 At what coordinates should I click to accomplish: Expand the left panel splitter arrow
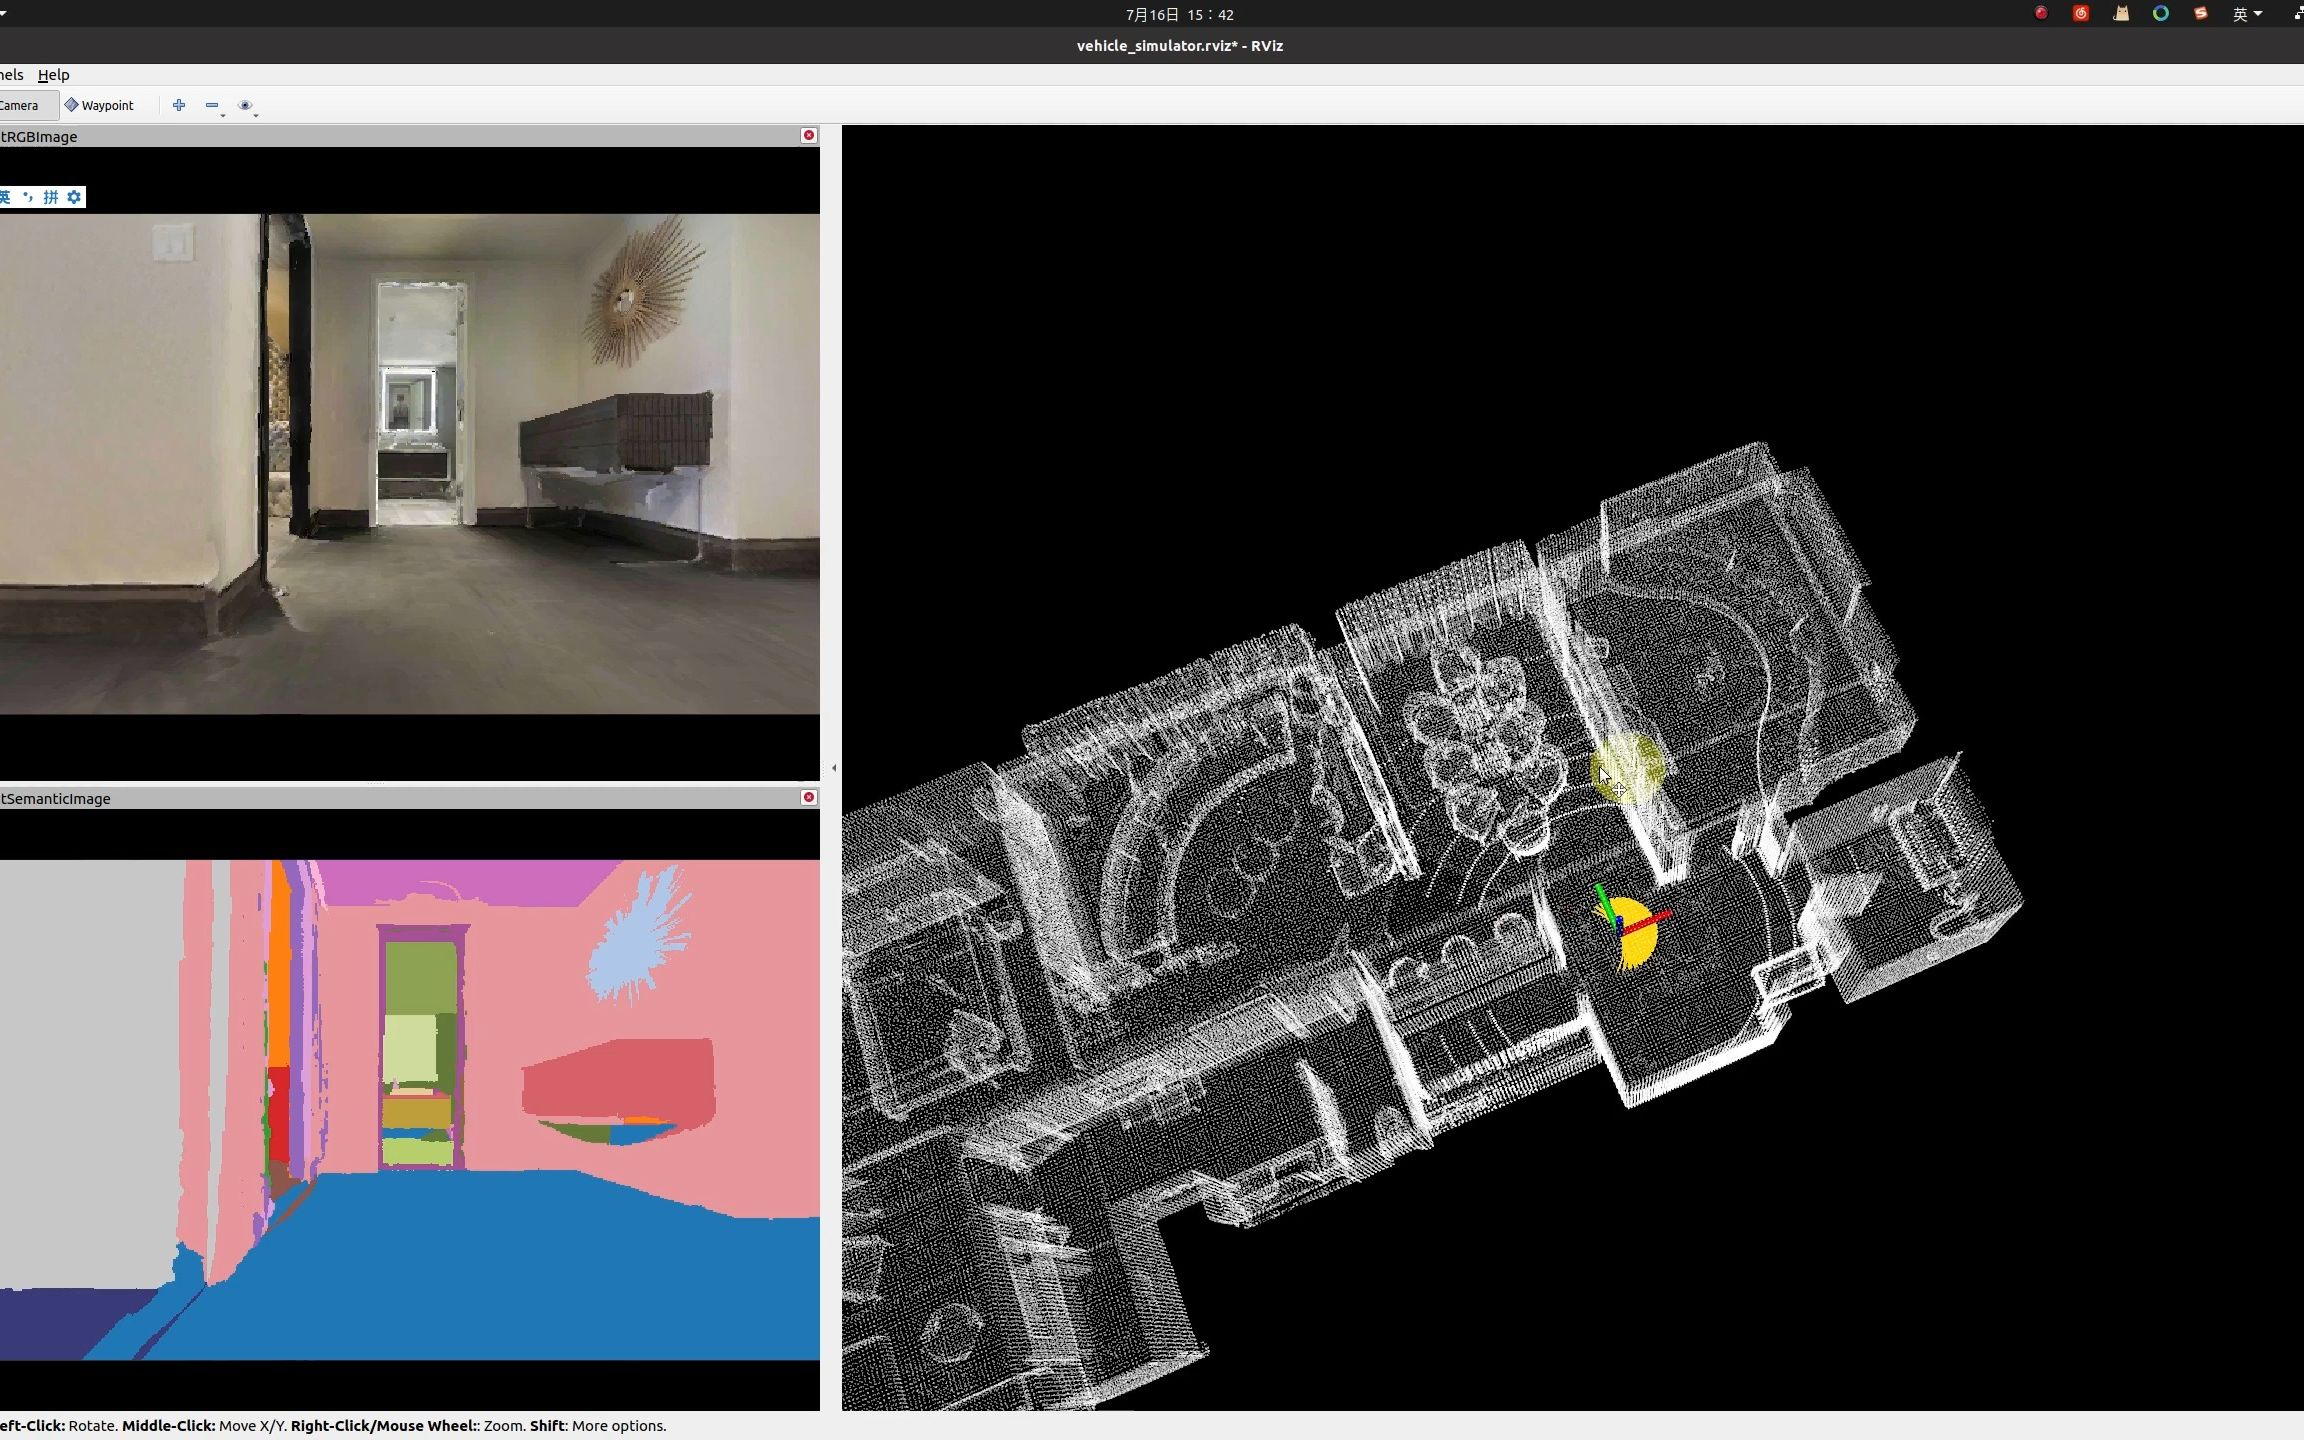834,768
